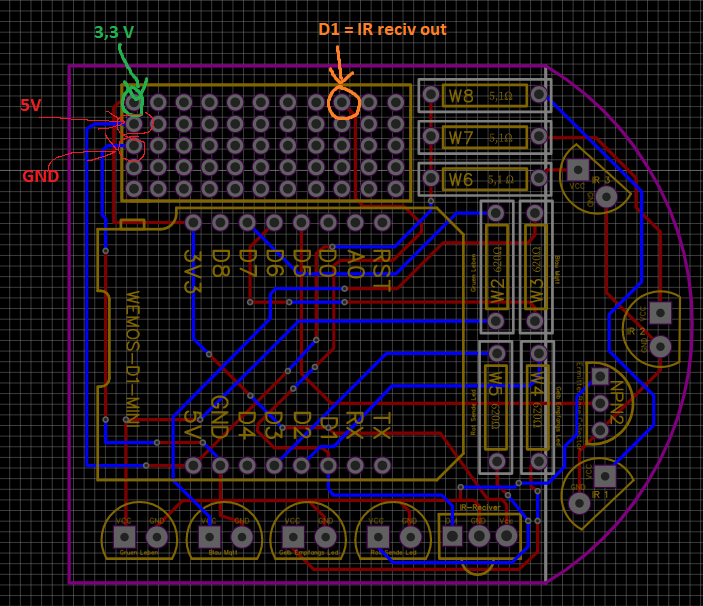The image size is (703, 606).
Task: Click the D2 pin label on Wemos
Action: tap(301, 425)
